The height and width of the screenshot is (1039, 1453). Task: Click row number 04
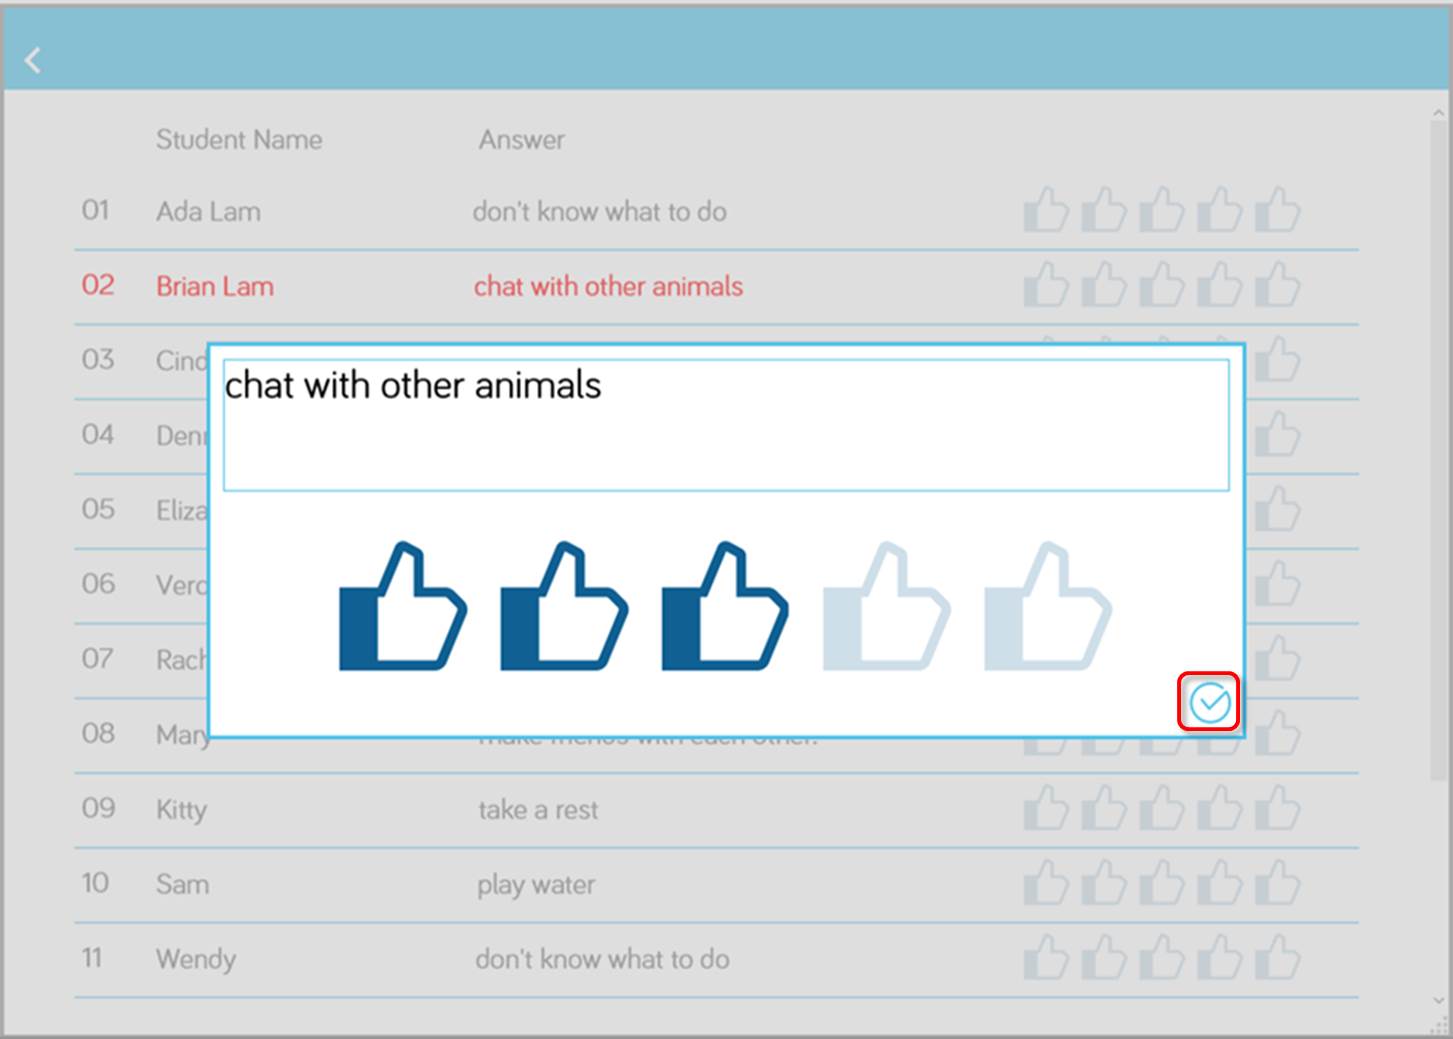(x=98, y=435)
